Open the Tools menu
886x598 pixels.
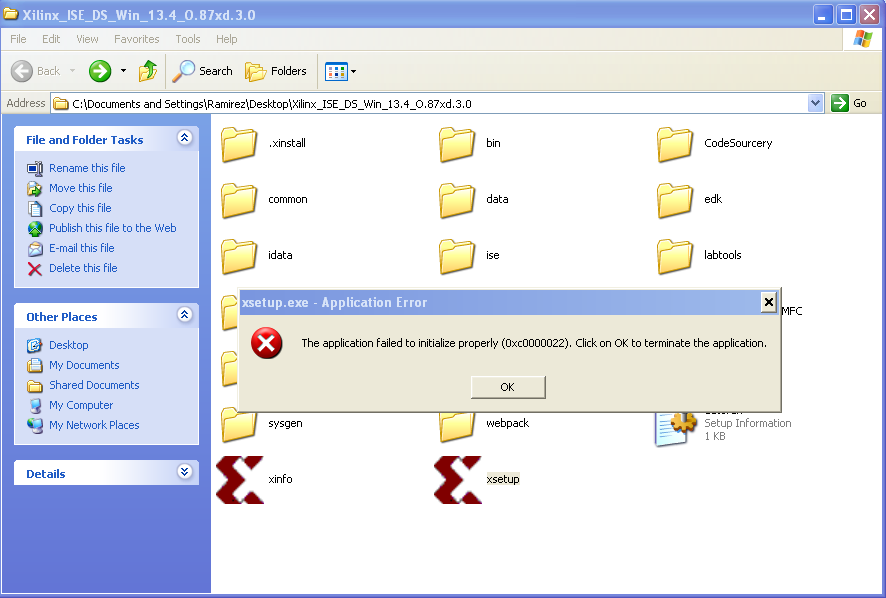click(188, 39)
